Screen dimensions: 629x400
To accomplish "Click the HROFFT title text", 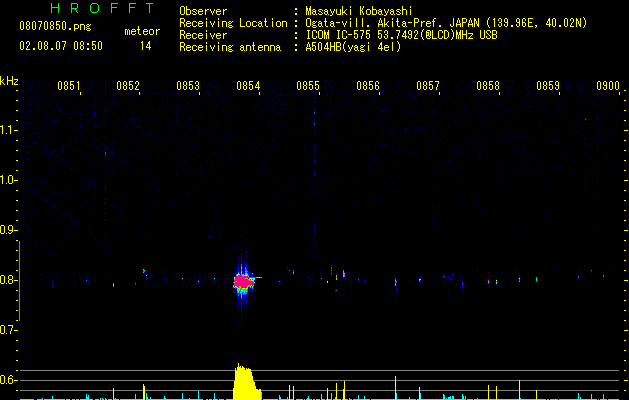I will click(x=103, y=8).
